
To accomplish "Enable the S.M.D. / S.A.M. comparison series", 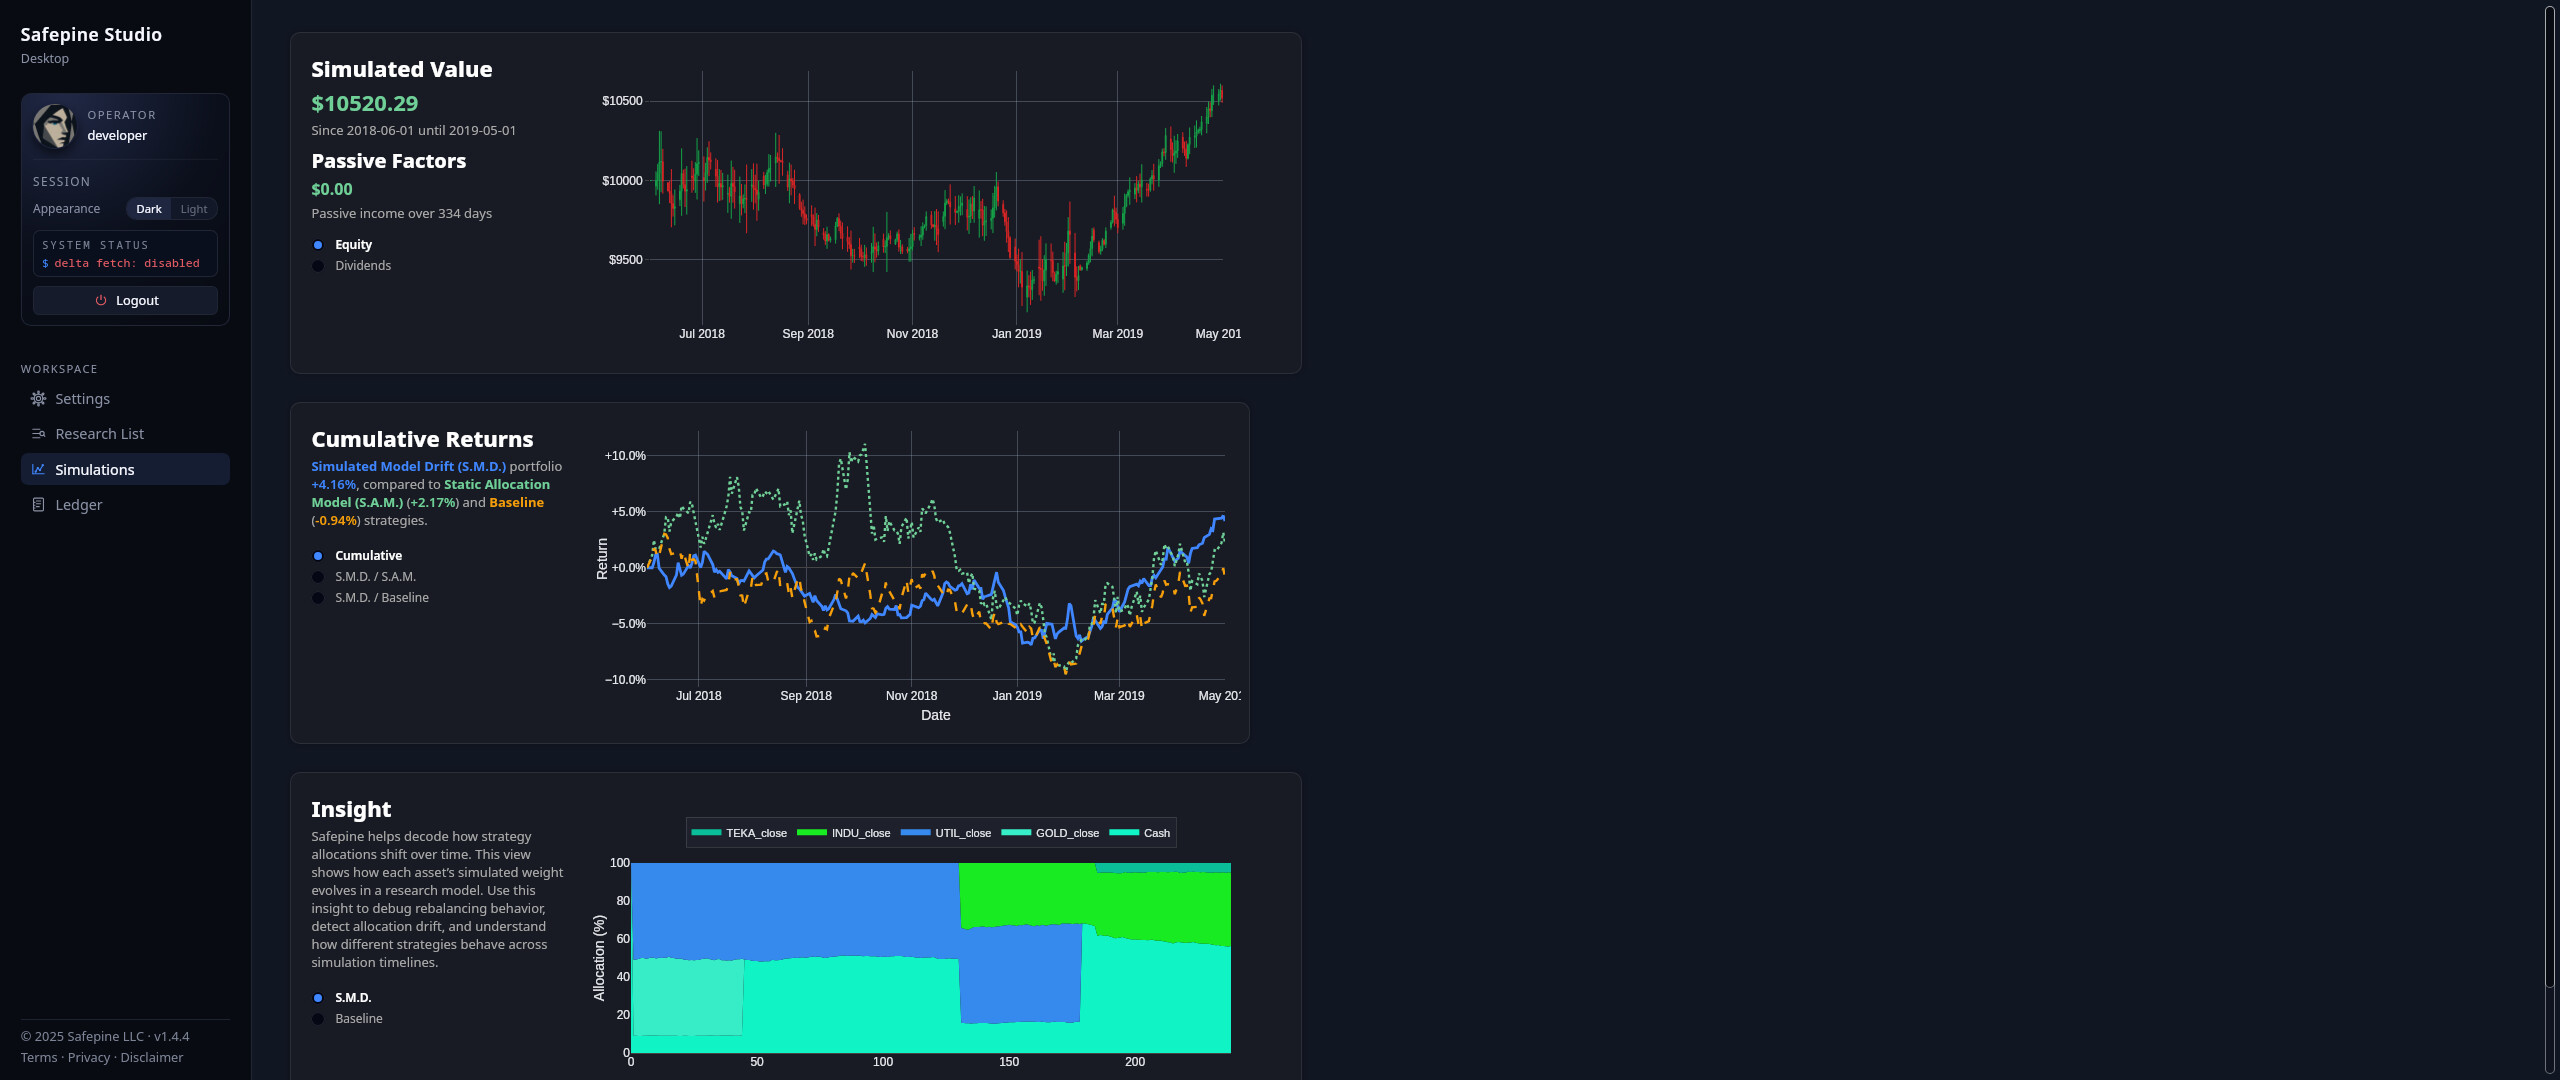I will tap(375, 576).
